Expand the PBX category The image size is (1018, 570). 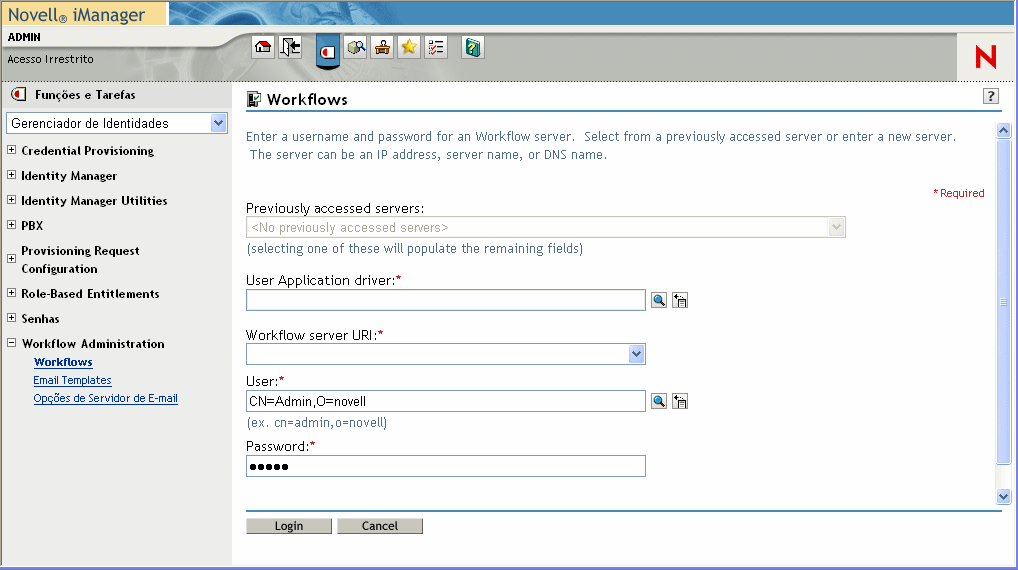tap(11, 225)
